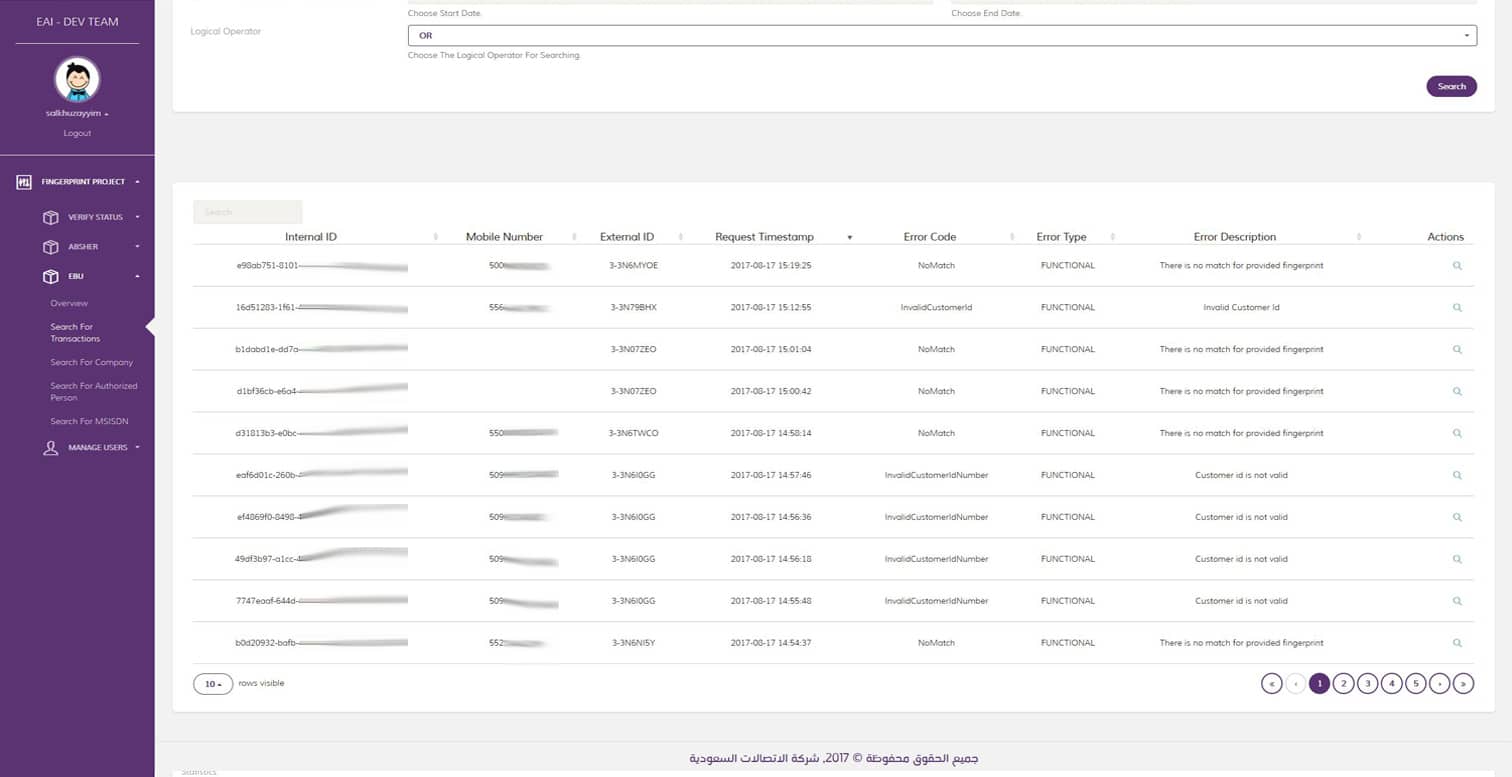1512x777 pixels.
Task: Open the rows visible count dropdown
Action: tap(212, 684)
